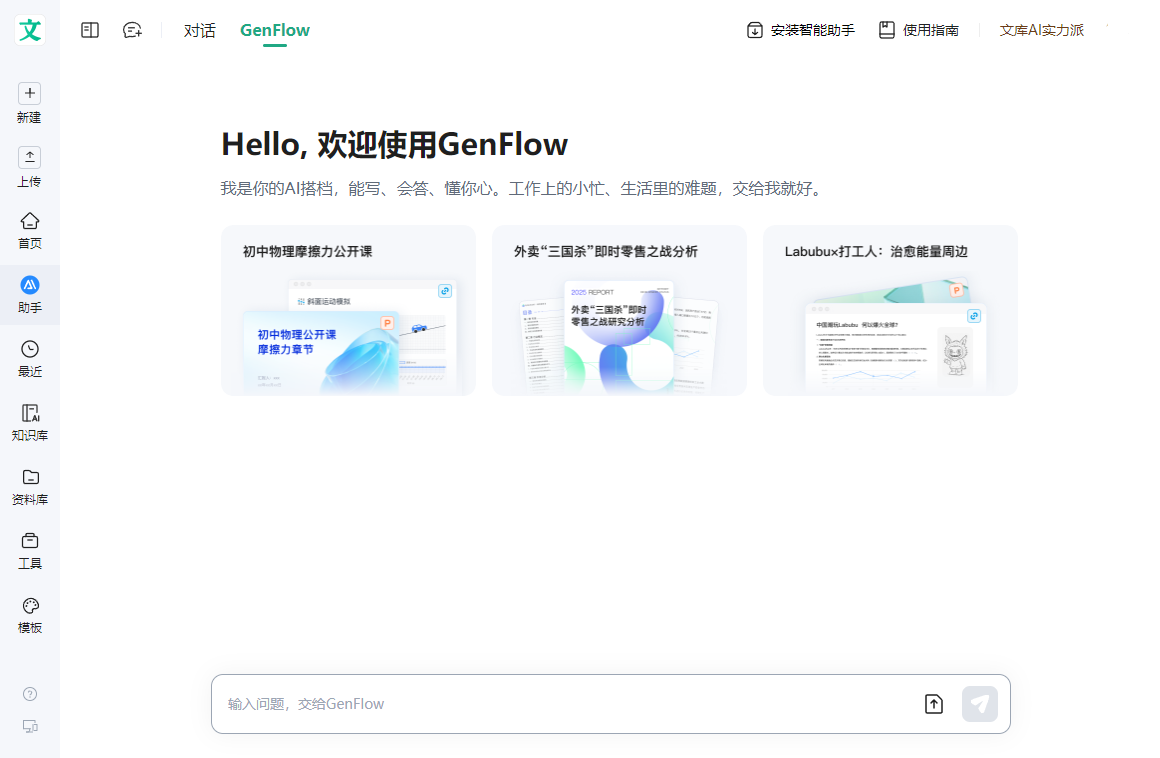Click the help question mark icon
The height and width of the screenshot is (758, 1160).
pos(29,693)
